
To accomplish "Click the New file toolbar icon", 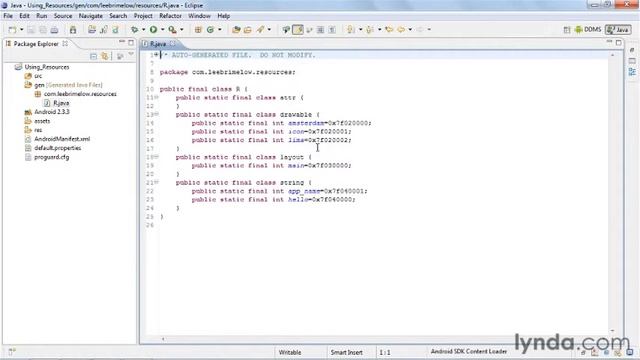I will (x=12, y=30).
